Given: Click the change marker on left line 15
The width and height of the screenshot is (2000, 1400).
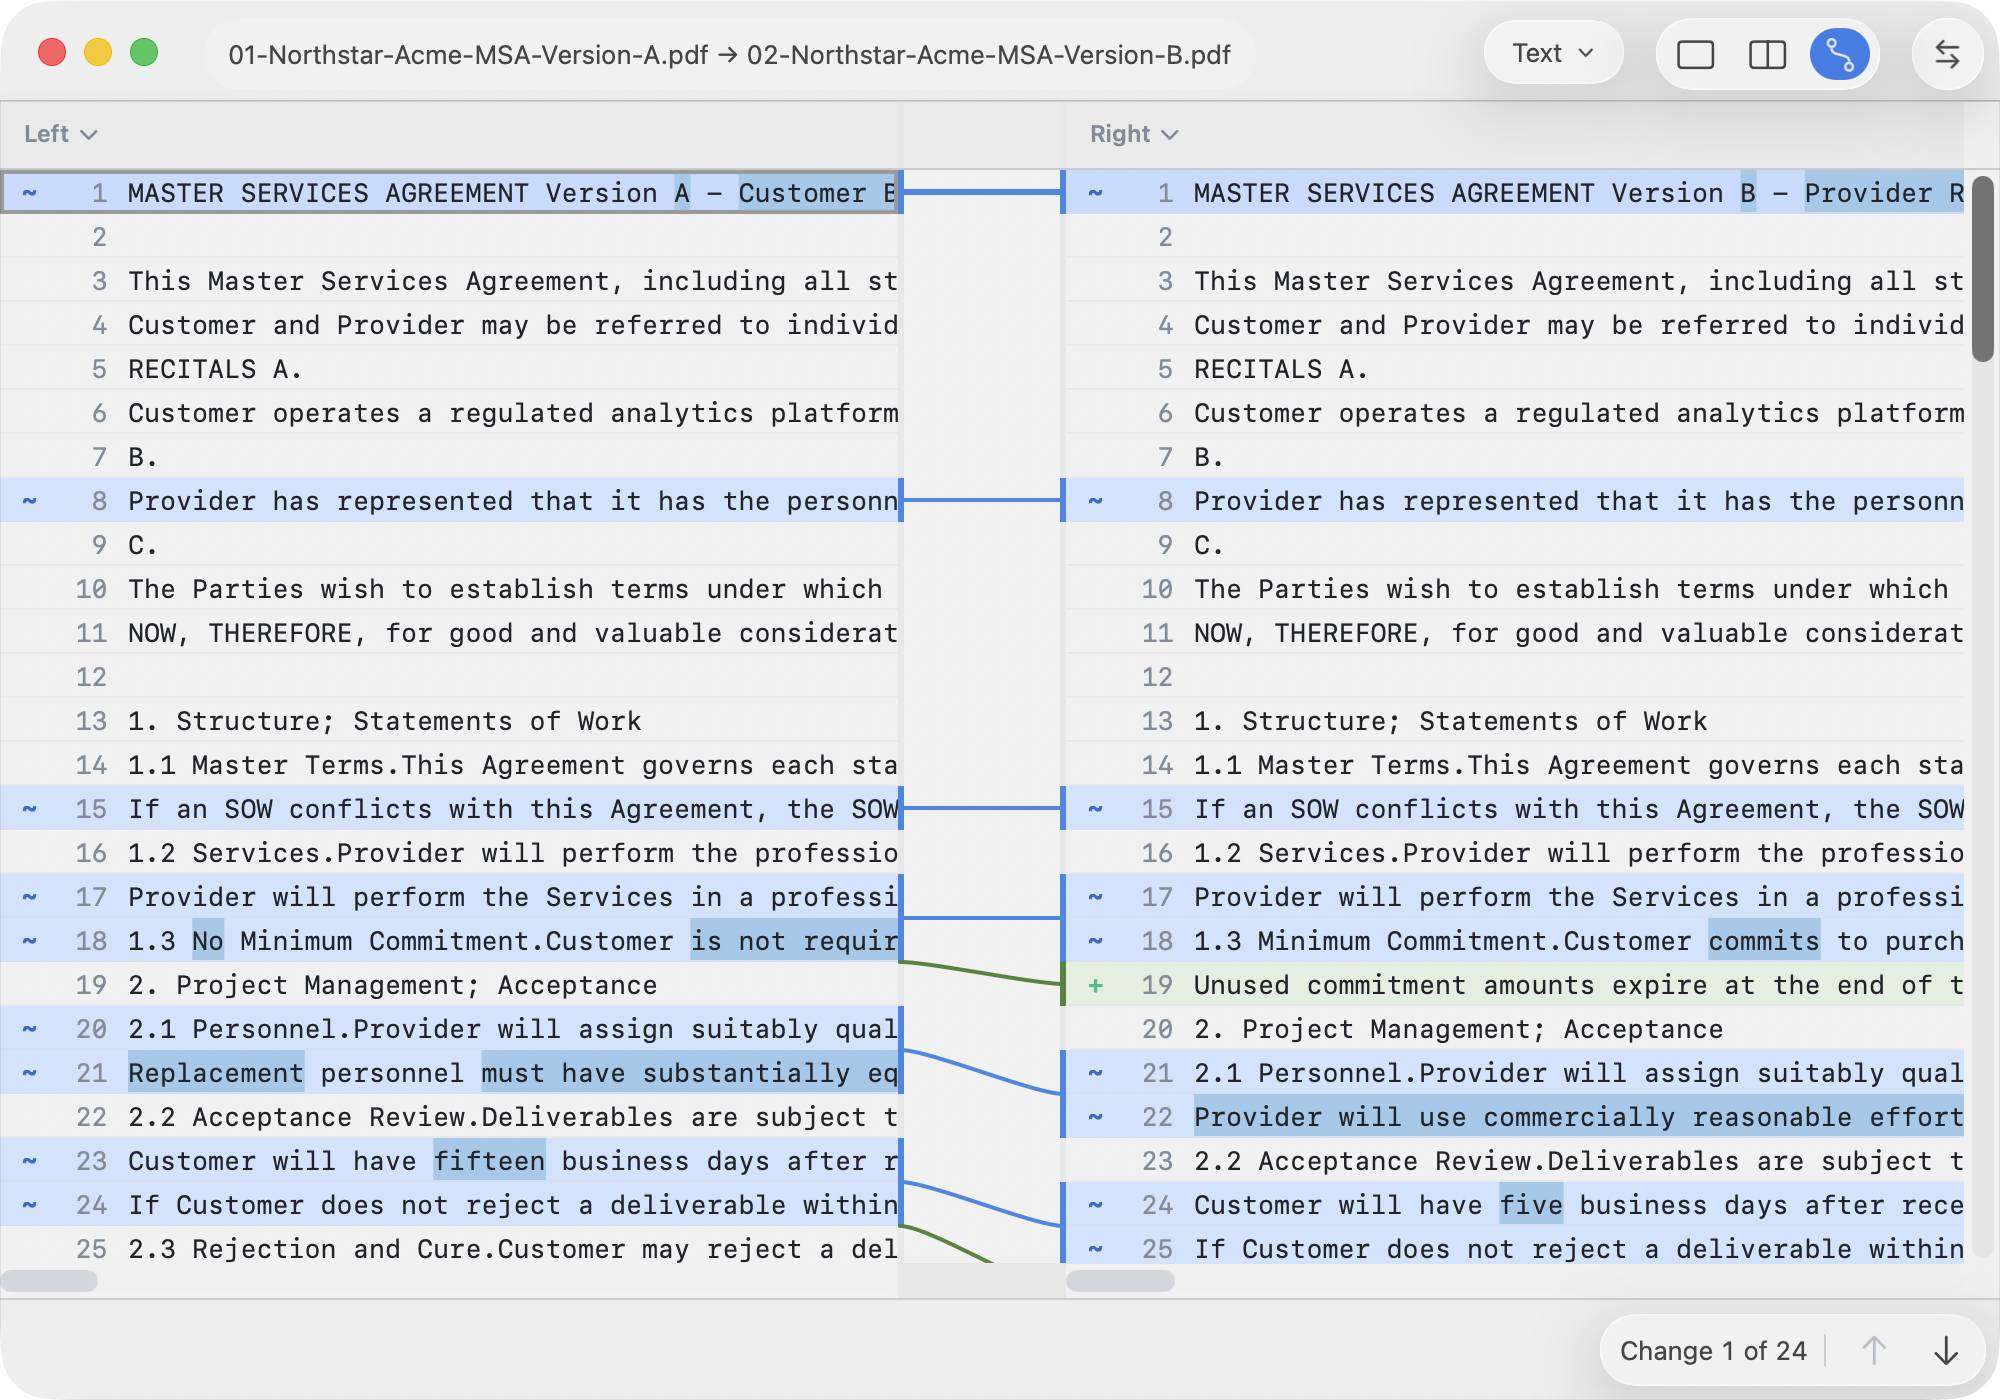Looking at the screenshot, I should (30, 809).
